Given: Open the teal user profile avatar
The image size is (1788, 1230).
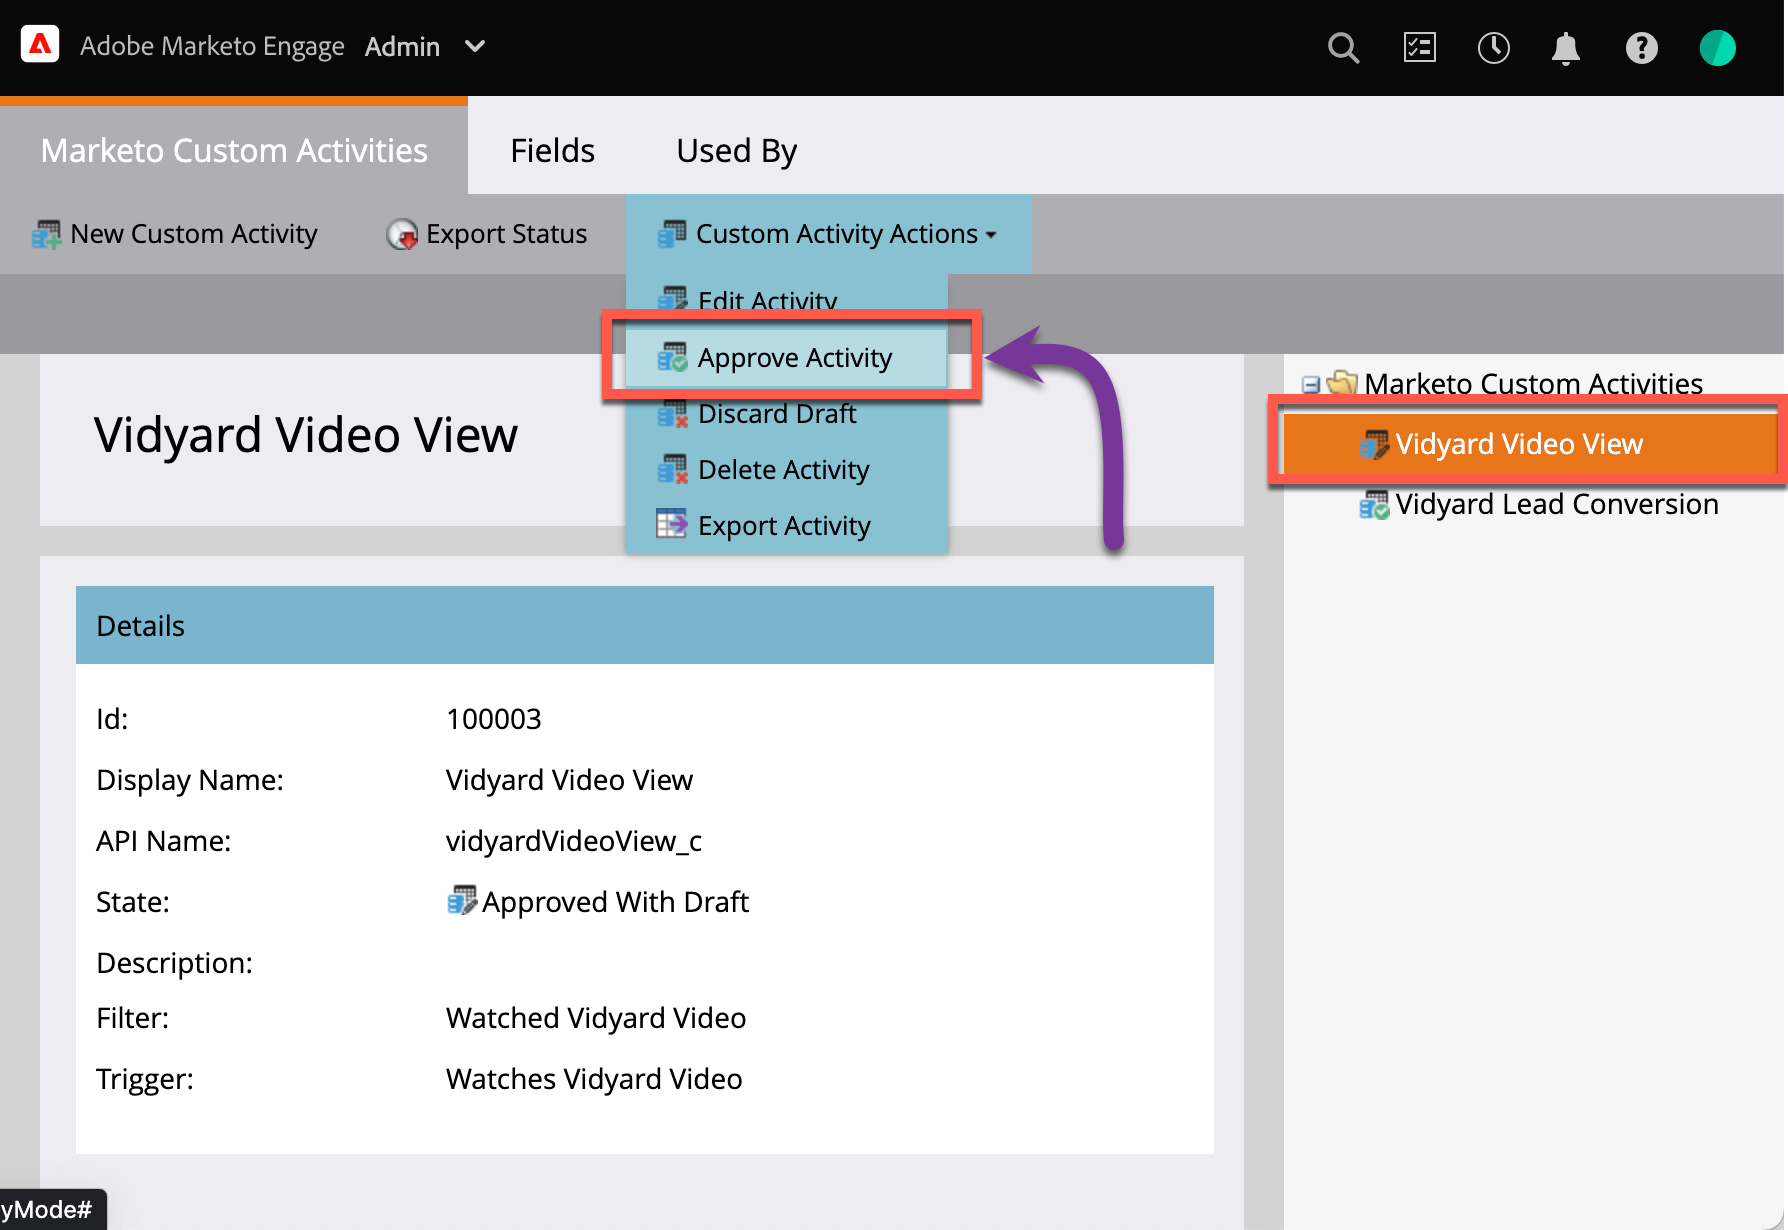Looking at the screenshot, I should tap(1717, 47).
